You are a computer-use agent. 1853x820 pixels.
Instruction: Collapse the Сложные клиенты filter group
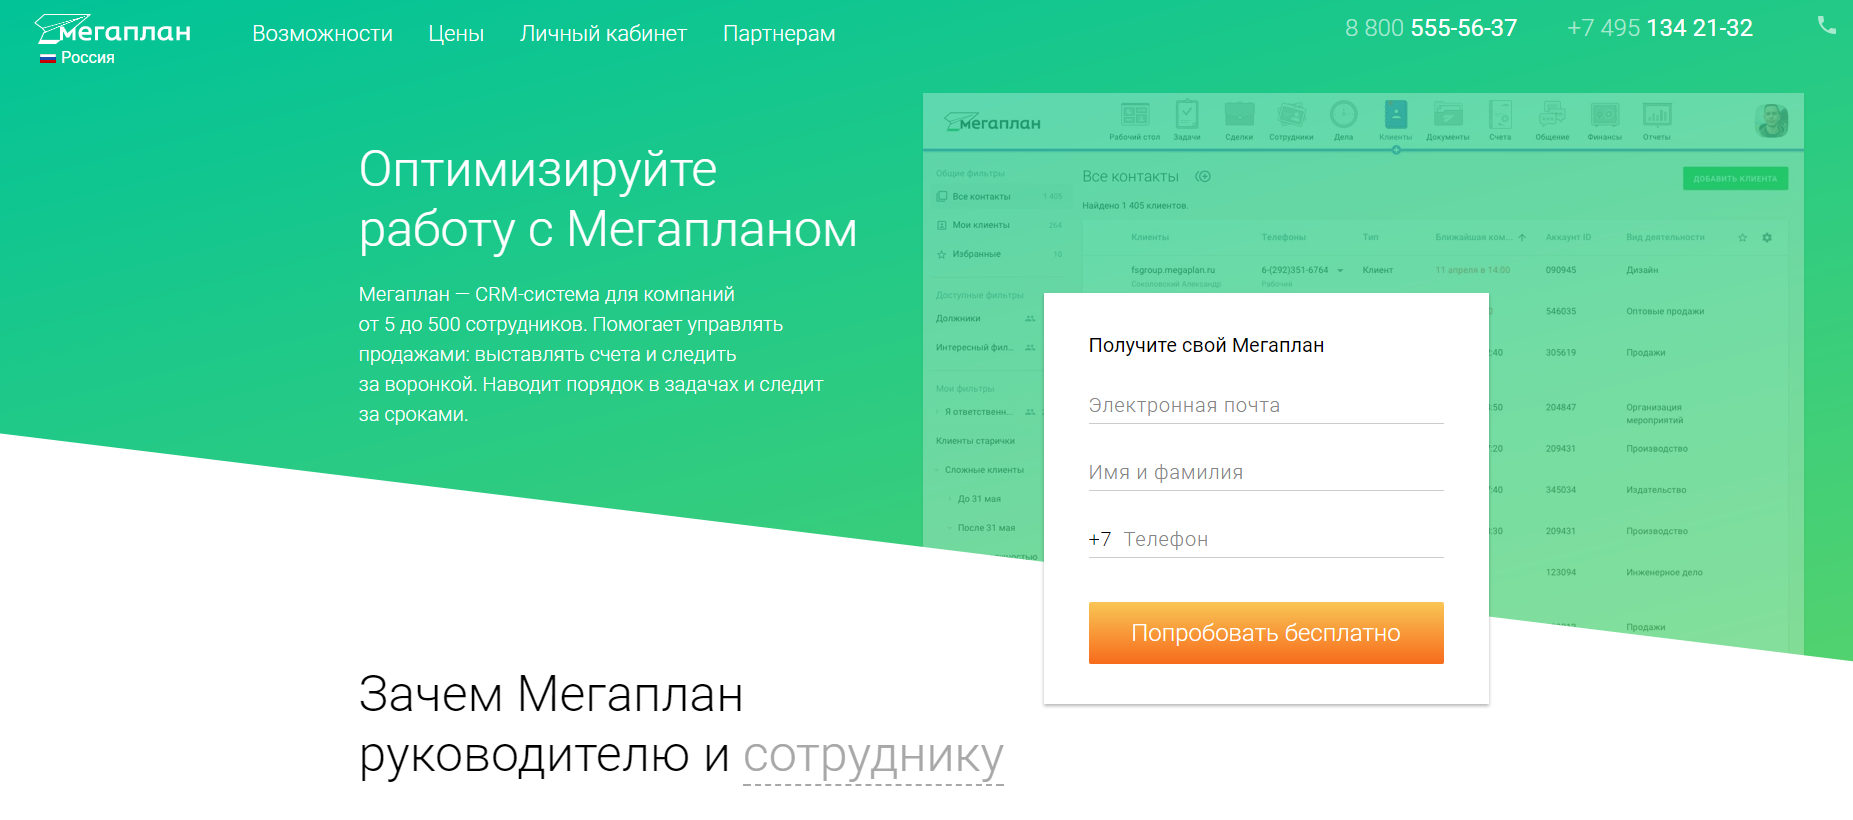(938, 470)
